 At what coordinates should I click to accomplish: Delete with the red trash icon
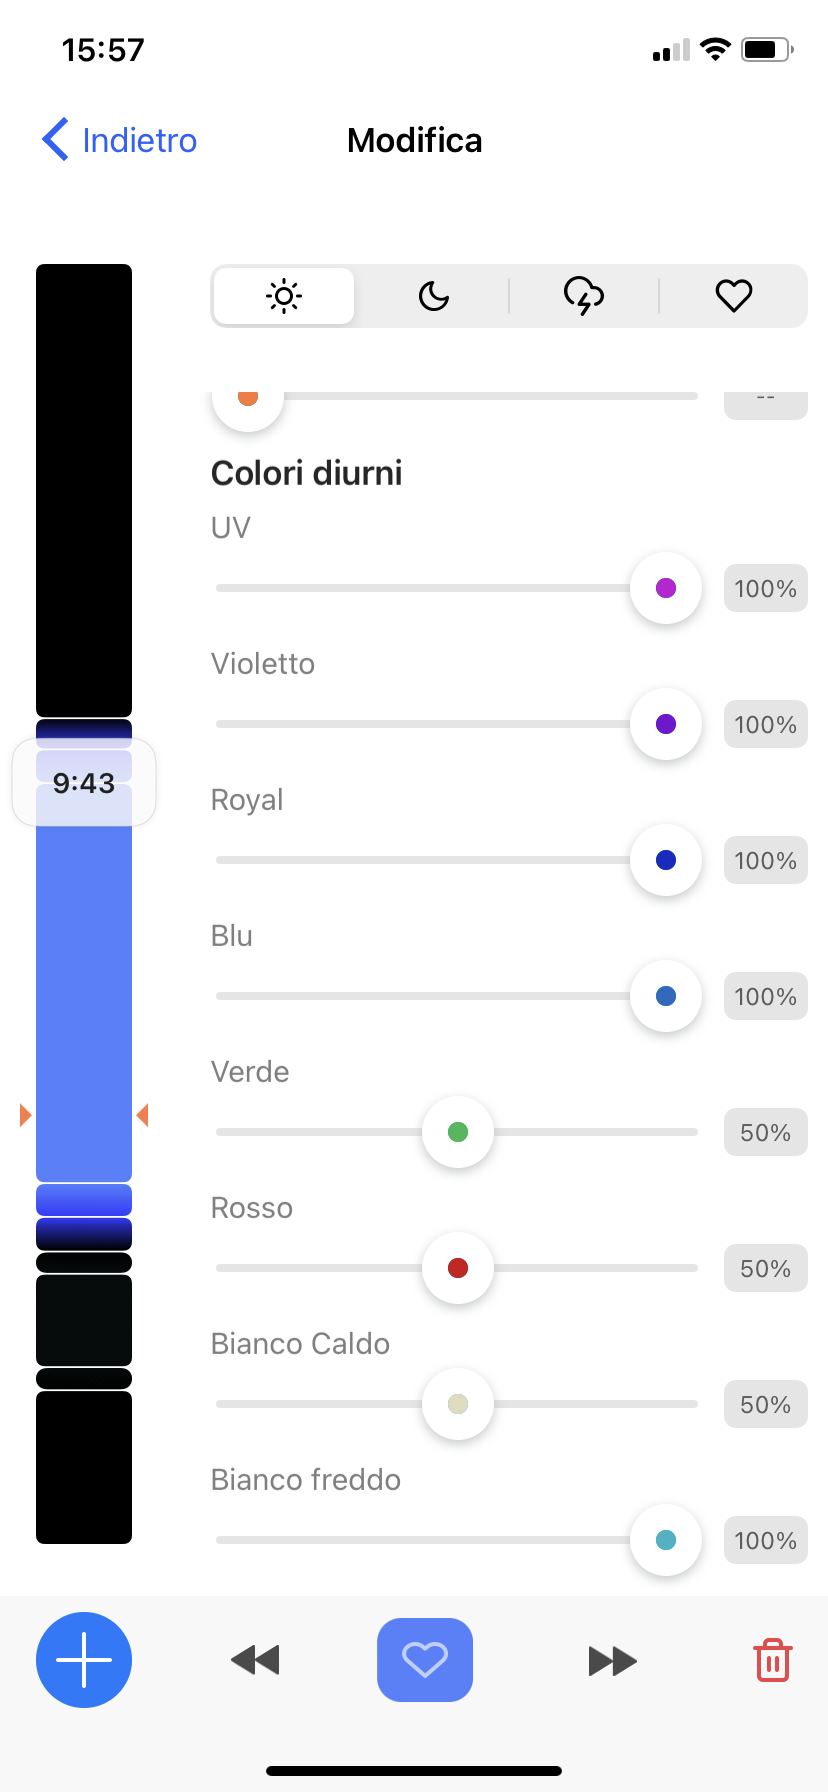click(x=773, y=1660)
